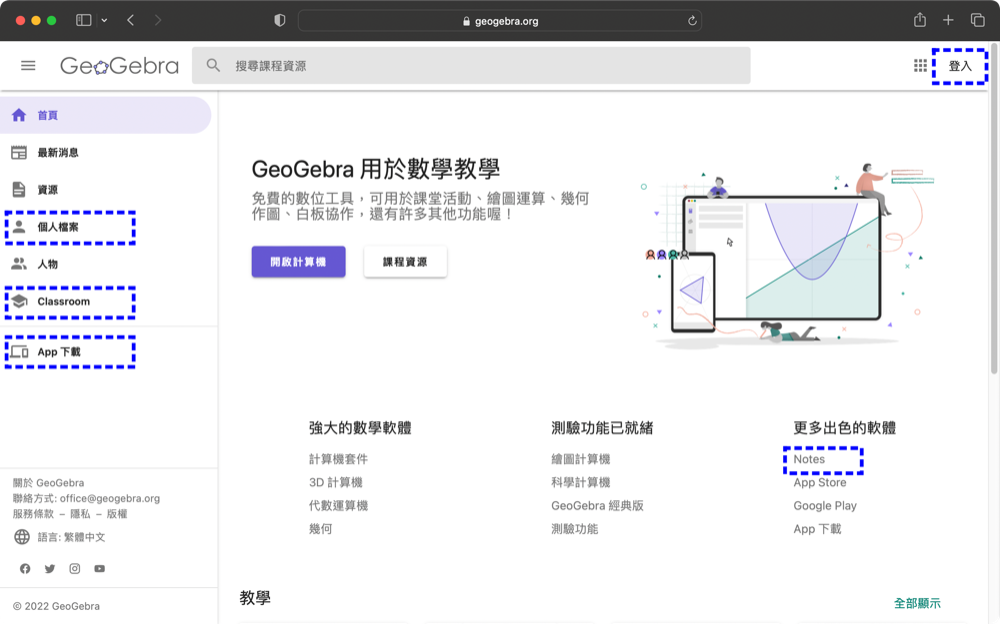
Task: Click the document icon beside 資源
Action: [19, 189]
